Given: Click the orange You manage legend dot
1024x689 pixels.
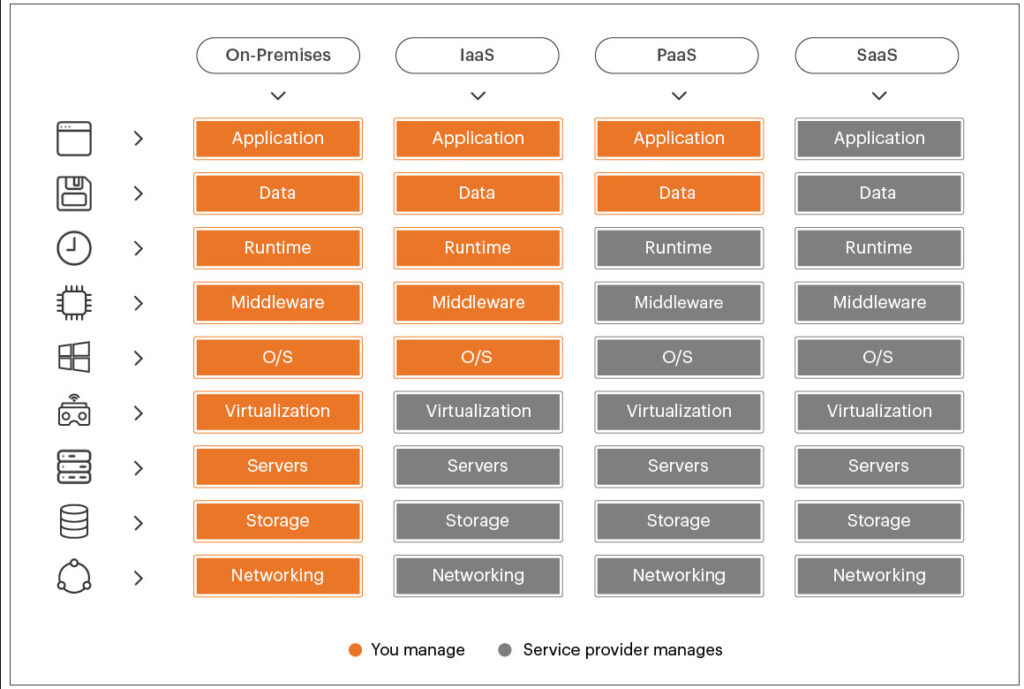Looking at the screenshot, I should coord(355,650).
